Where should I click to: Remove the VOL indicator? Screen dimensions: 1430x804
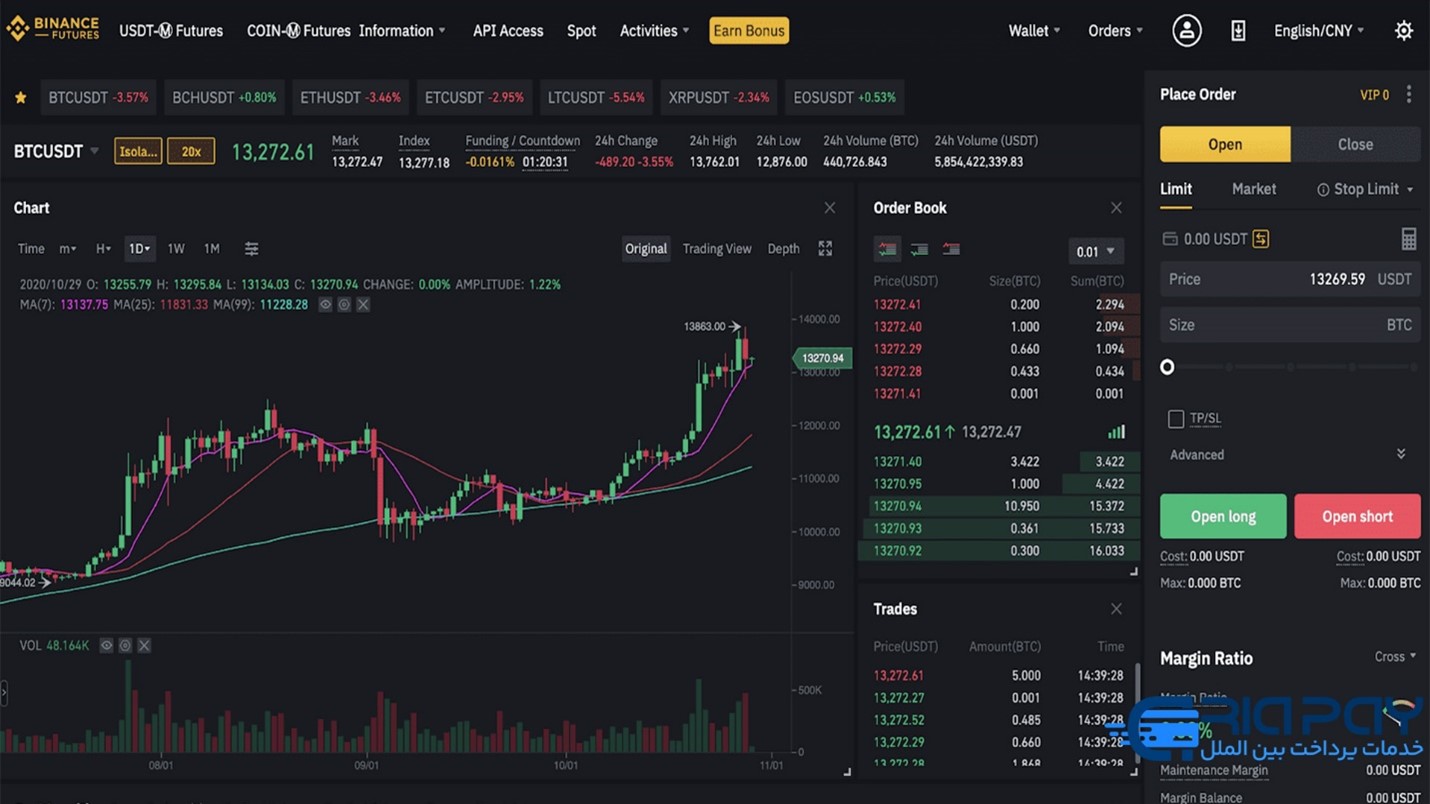[x=144, y=646]
